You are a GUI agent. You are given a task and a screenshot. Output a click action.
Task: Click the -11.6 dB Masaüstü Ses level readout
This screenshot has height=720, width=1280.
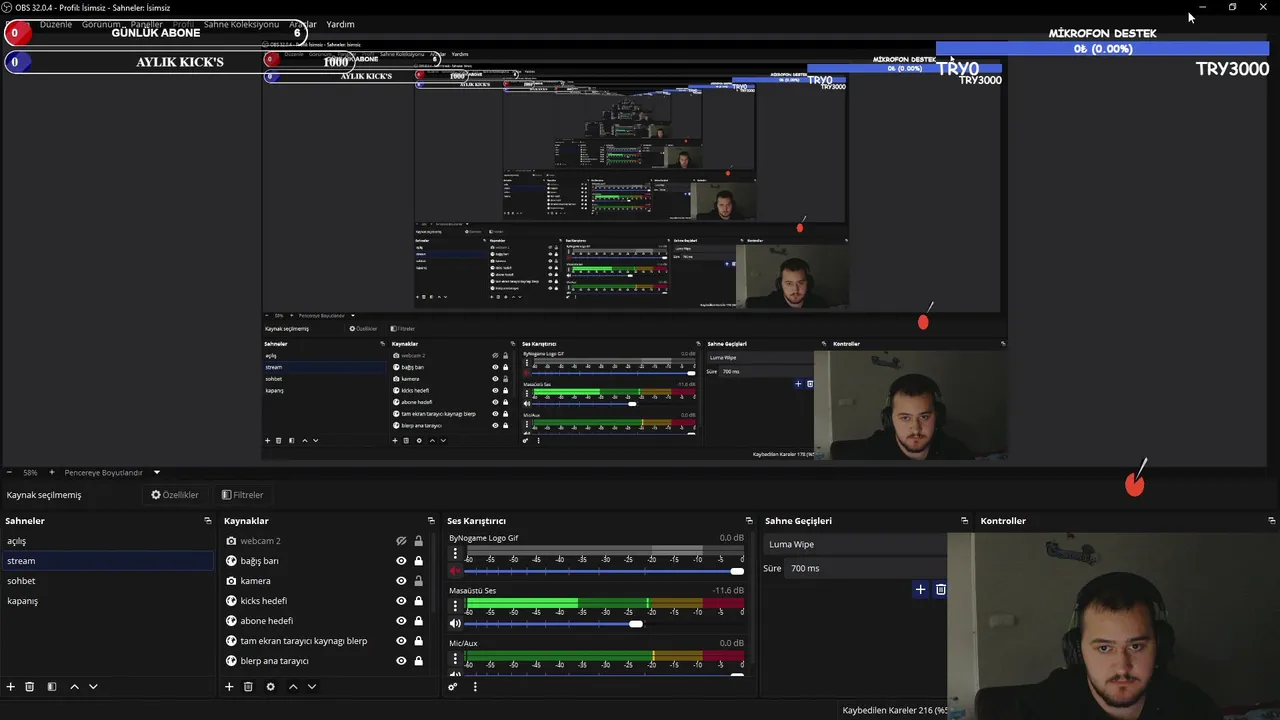(728, 591)
